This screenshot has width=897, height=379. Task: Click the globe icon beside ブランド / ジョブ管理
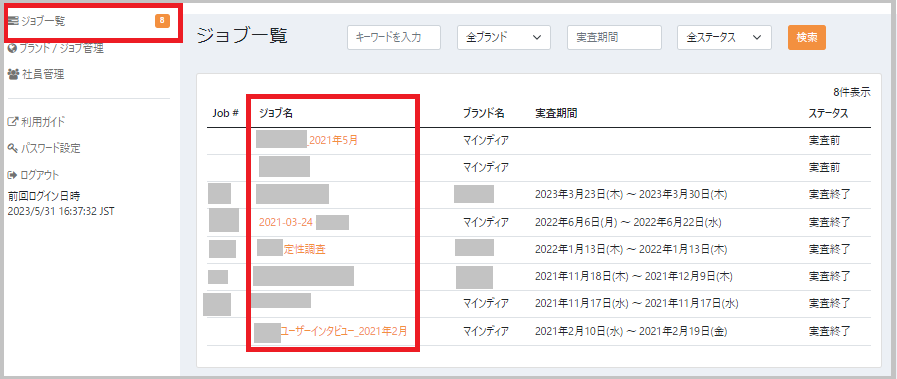[x=13, y=49]
